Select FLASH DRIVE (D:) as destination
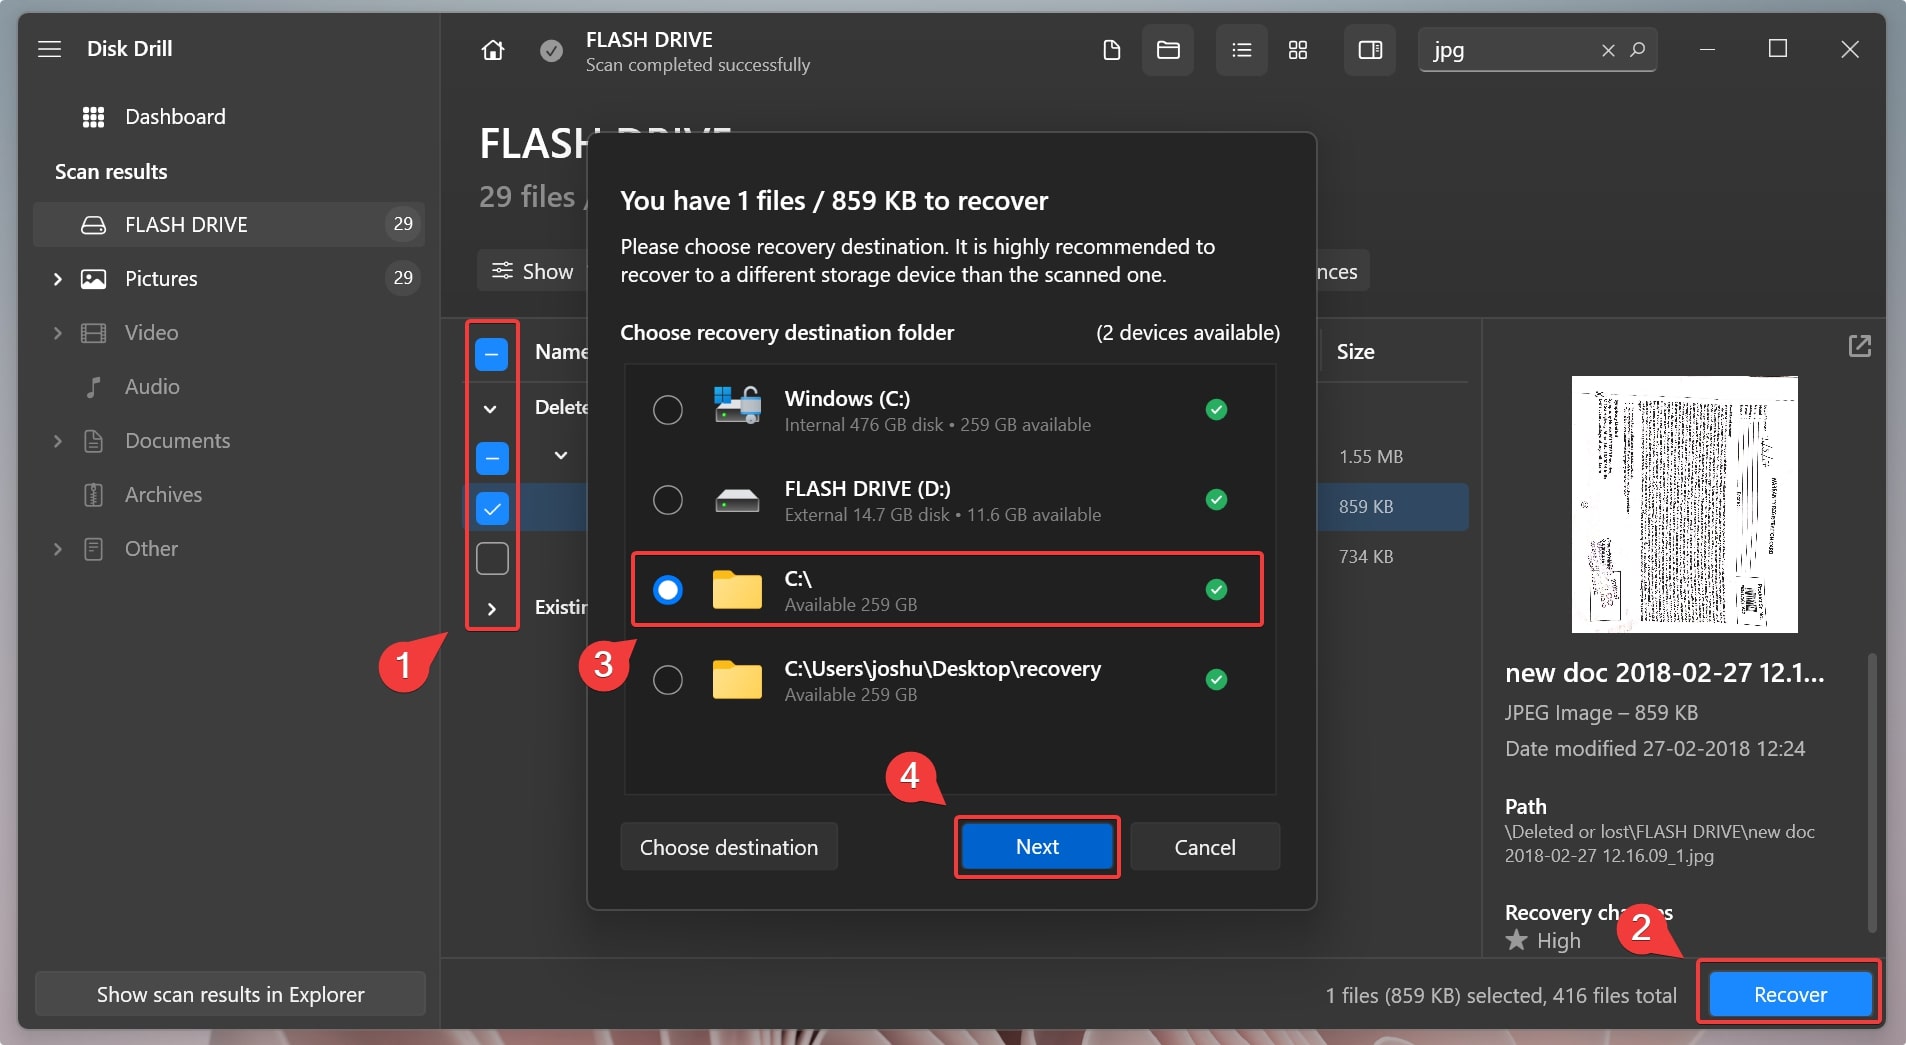The image size is (1906, 1045). coord(668,500)
